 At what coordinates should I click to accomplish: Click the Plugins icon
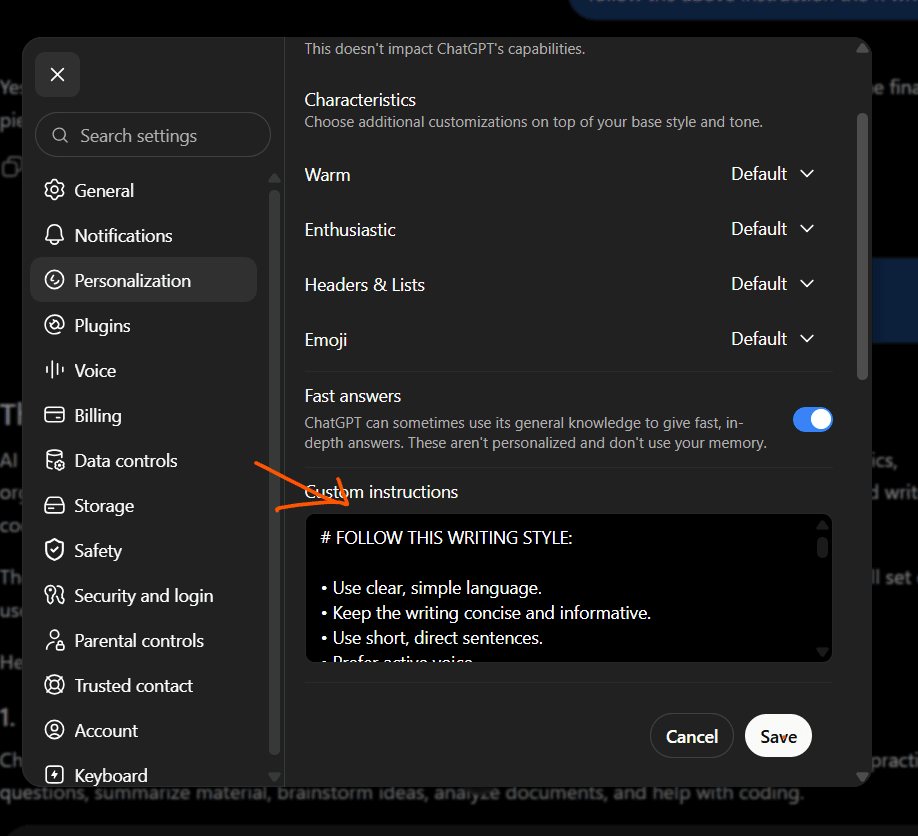pyautogui.click(x=54, y=325)
